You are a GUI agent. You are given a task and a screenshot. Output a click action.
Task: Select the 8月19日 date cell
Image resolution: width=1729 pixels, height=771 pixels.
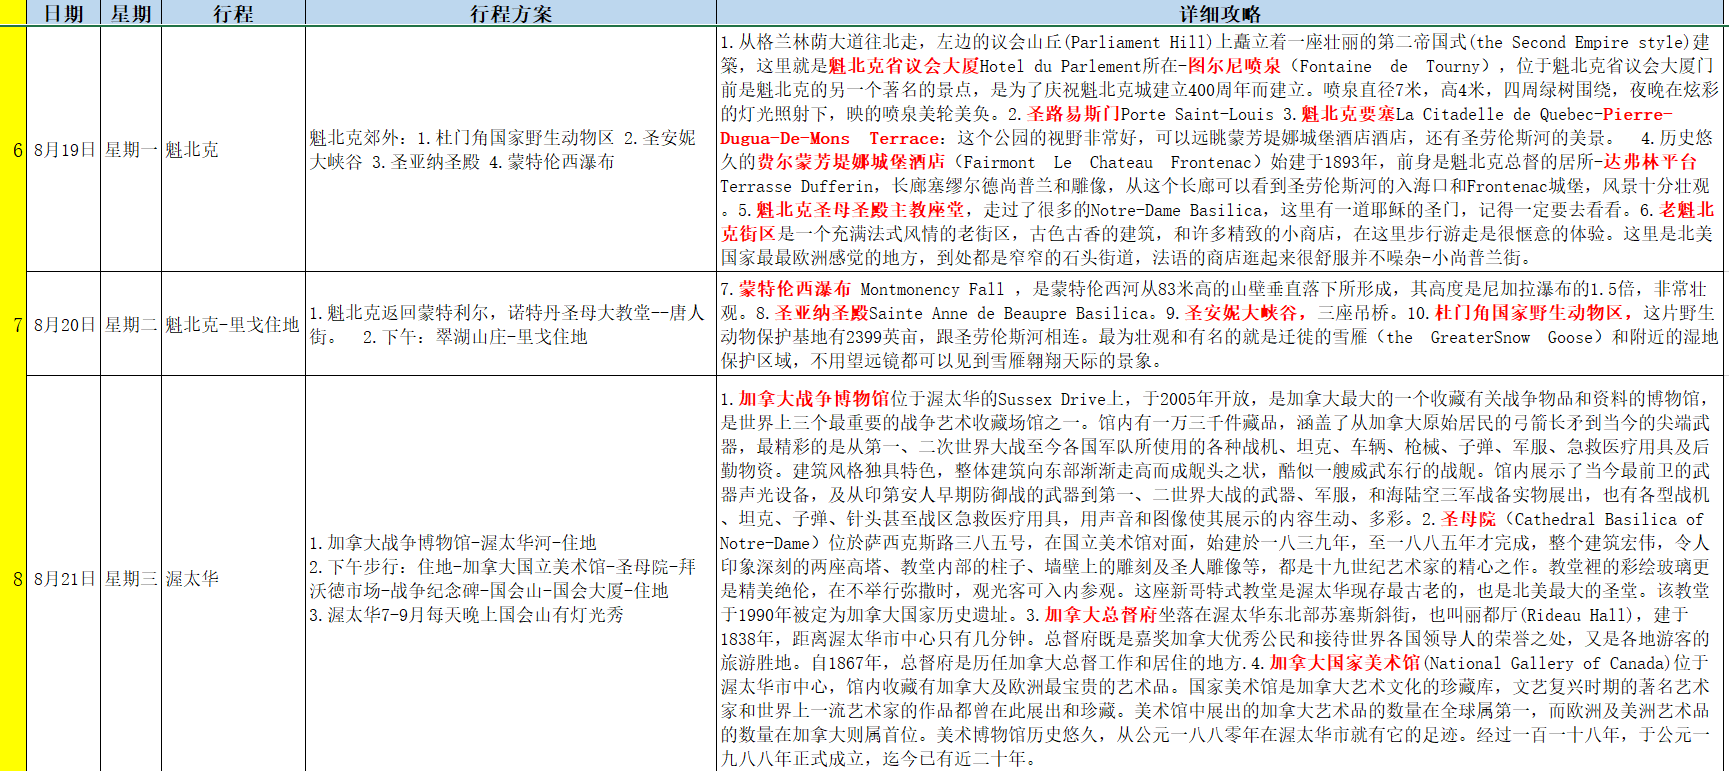point(64,149)
